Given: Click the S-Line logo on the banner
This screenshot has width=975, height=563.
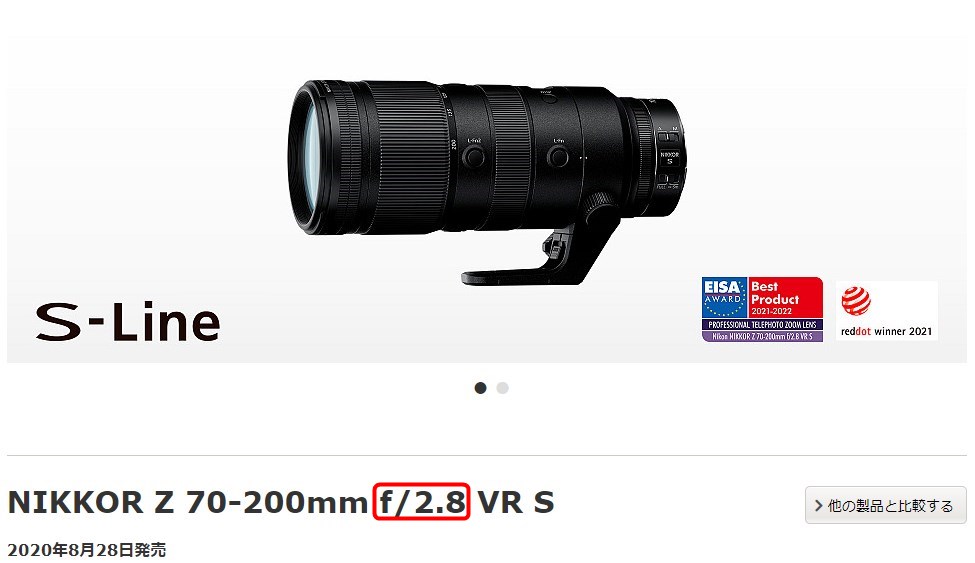Looking at the screenshot, I should tap(127, 322).
